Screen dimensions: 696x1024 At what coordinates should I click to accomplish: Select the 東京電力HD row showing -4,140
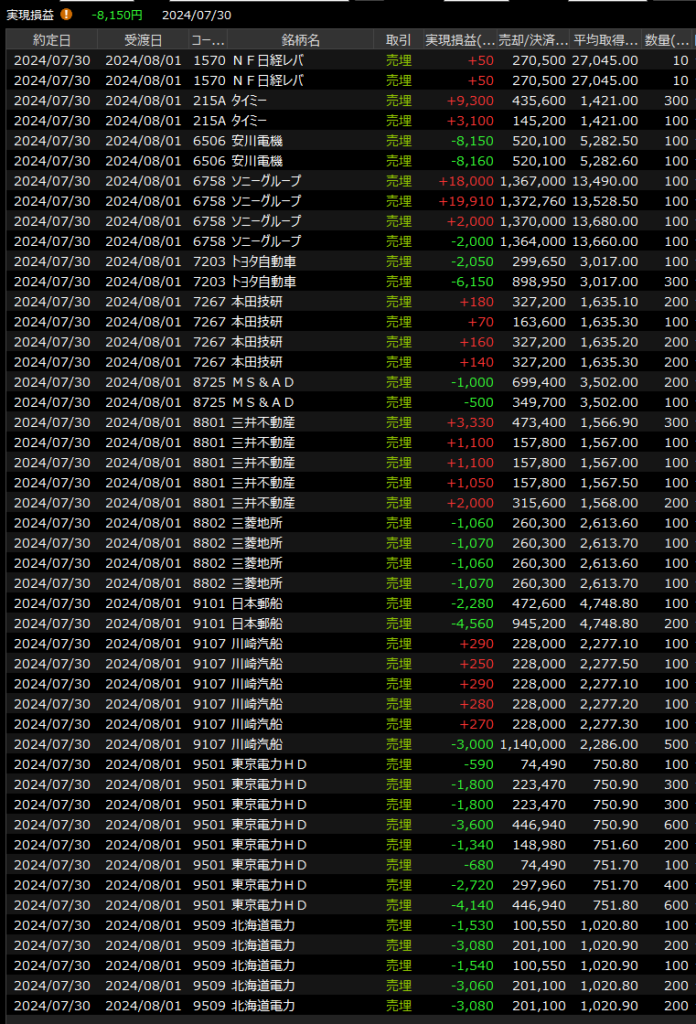(348, 905)
